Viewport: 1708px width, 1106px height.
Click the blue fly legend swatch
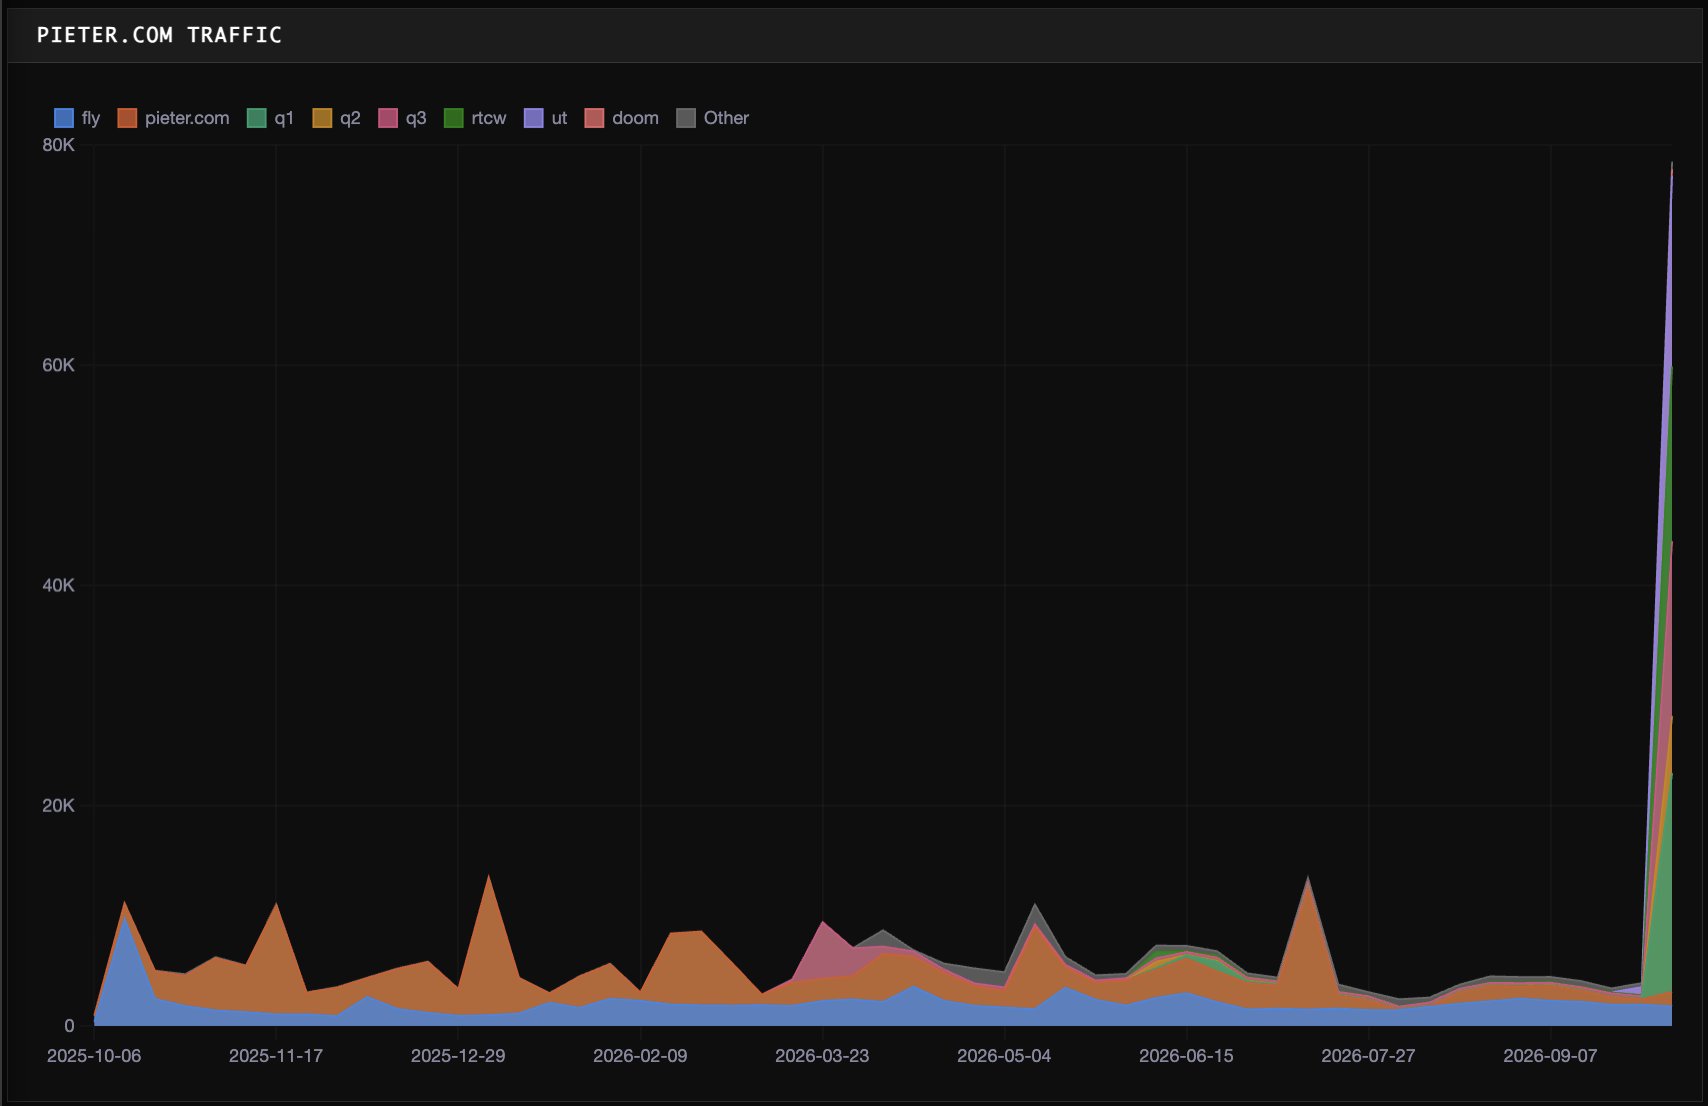[x=64, y=118]
